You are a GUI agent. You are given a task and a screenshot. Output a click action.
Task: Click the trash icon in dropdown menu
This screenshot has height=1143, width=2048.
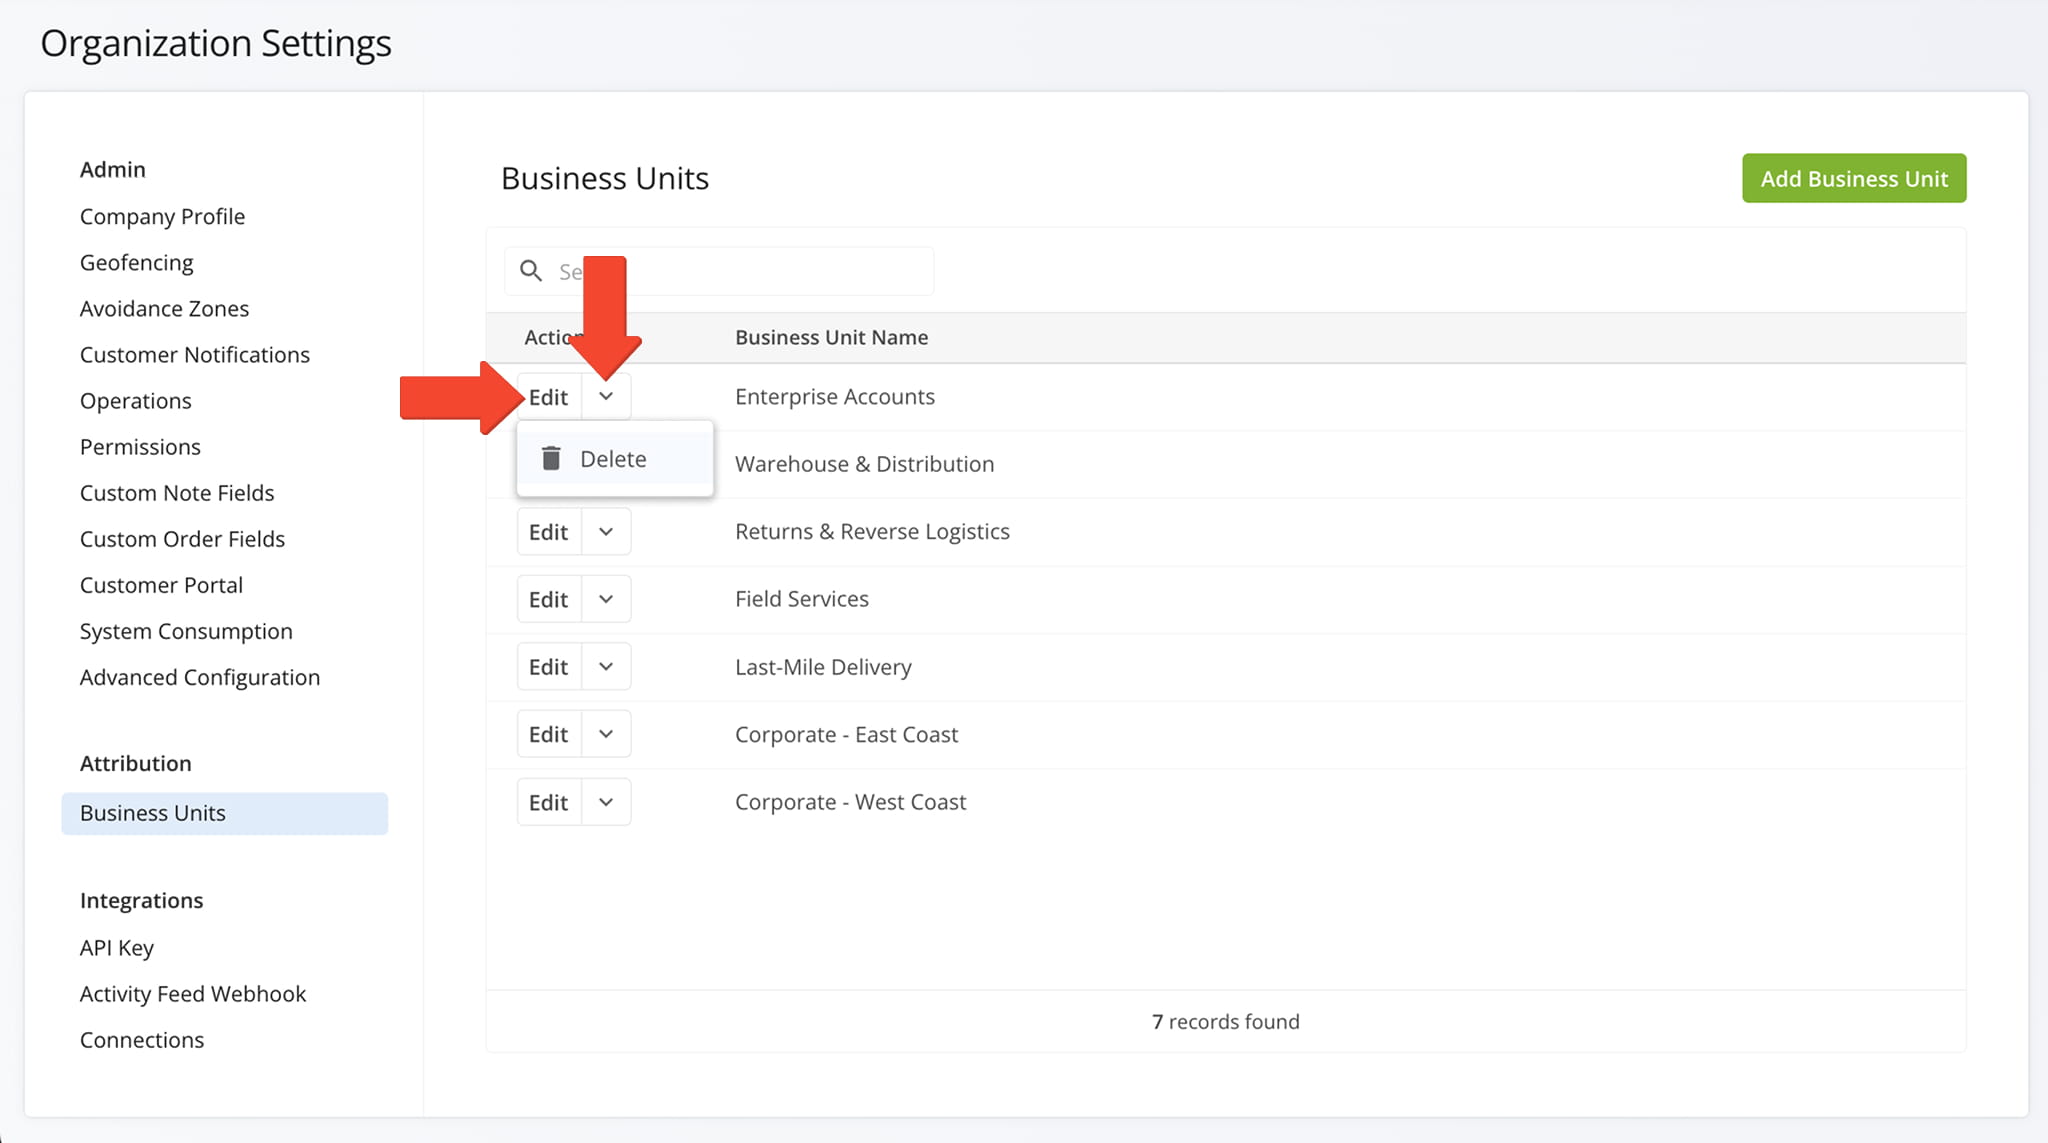coord(551,458)
